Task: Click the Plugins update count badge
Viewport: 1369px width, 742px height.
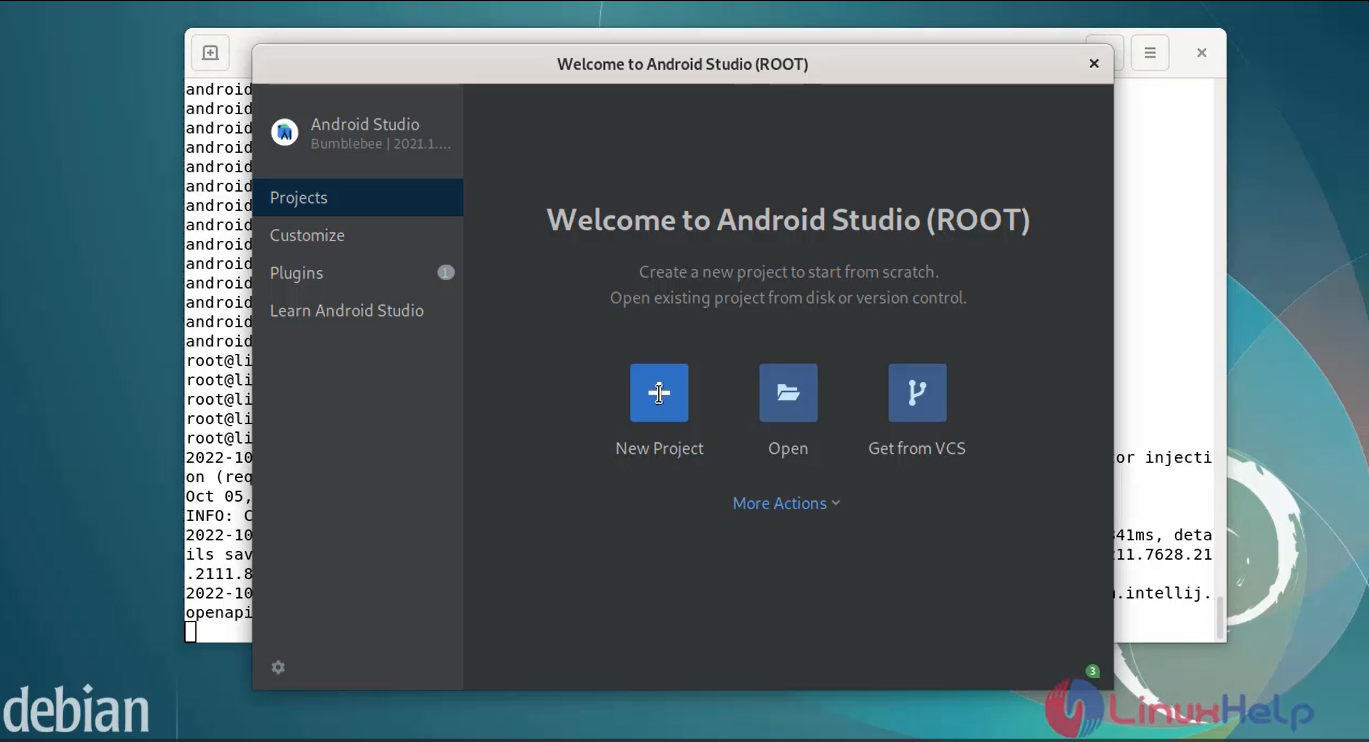Action: [446, 272]
